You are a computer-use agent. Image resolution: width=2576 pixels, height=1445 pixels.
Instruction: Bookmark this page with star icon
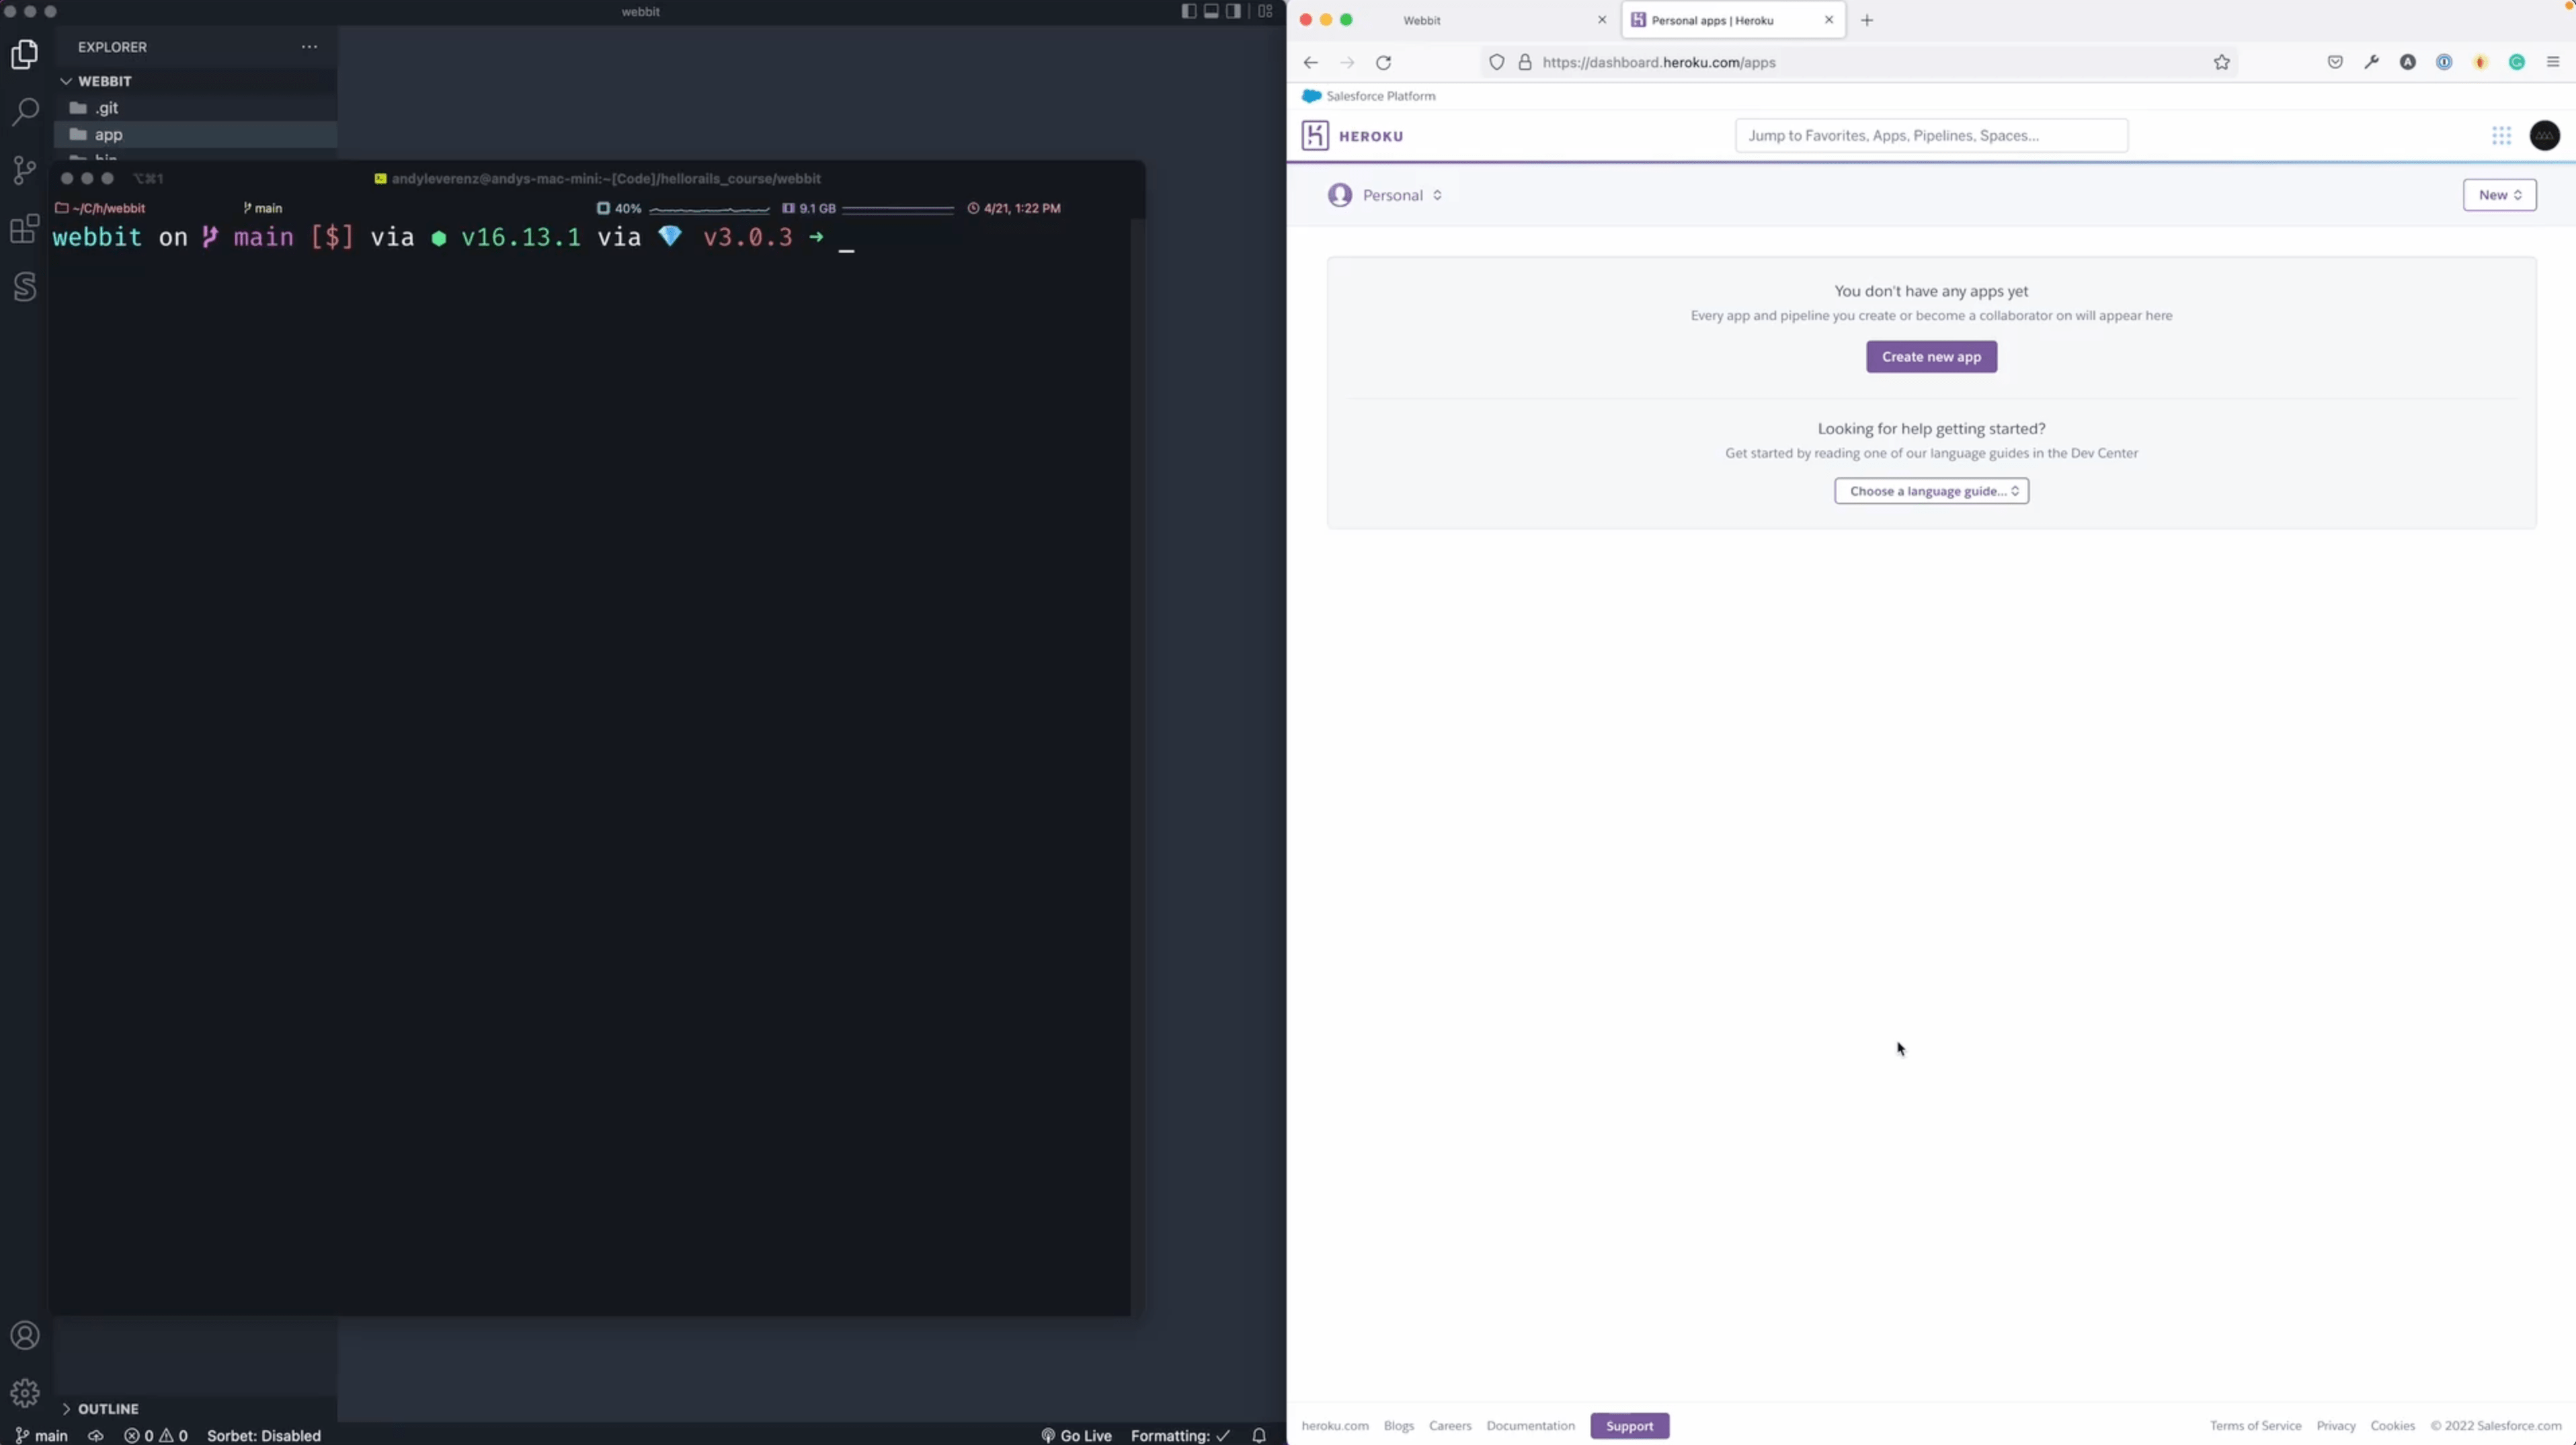[2222, 62]
